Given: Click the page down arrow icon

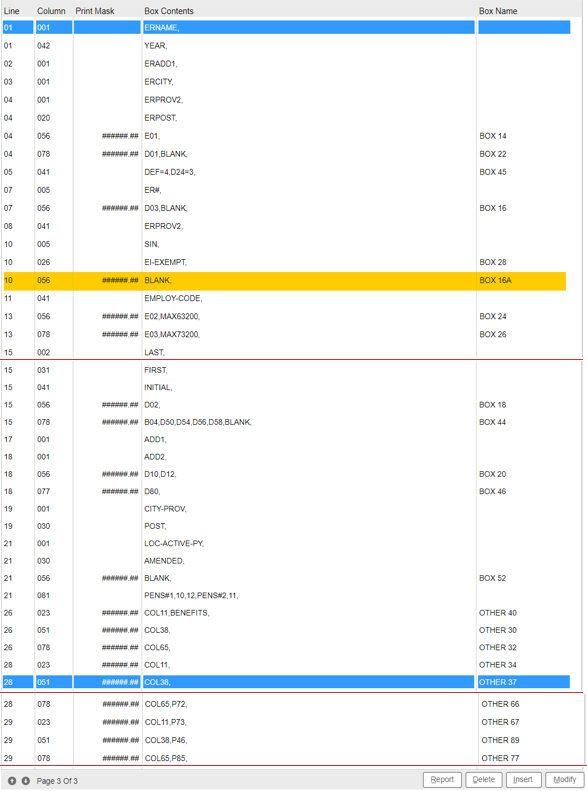Looking at the screenshot, I should point(25,781).
